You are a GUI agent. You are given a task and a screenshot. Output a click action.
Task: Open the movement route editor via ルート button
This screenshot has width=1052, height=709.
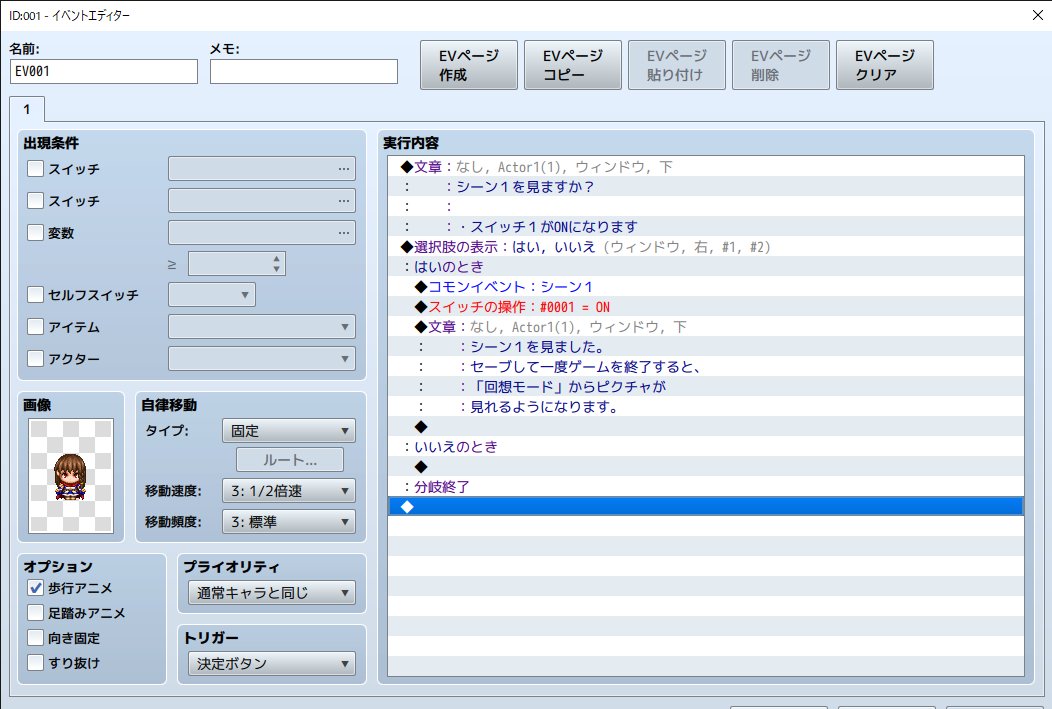[288, 460]
